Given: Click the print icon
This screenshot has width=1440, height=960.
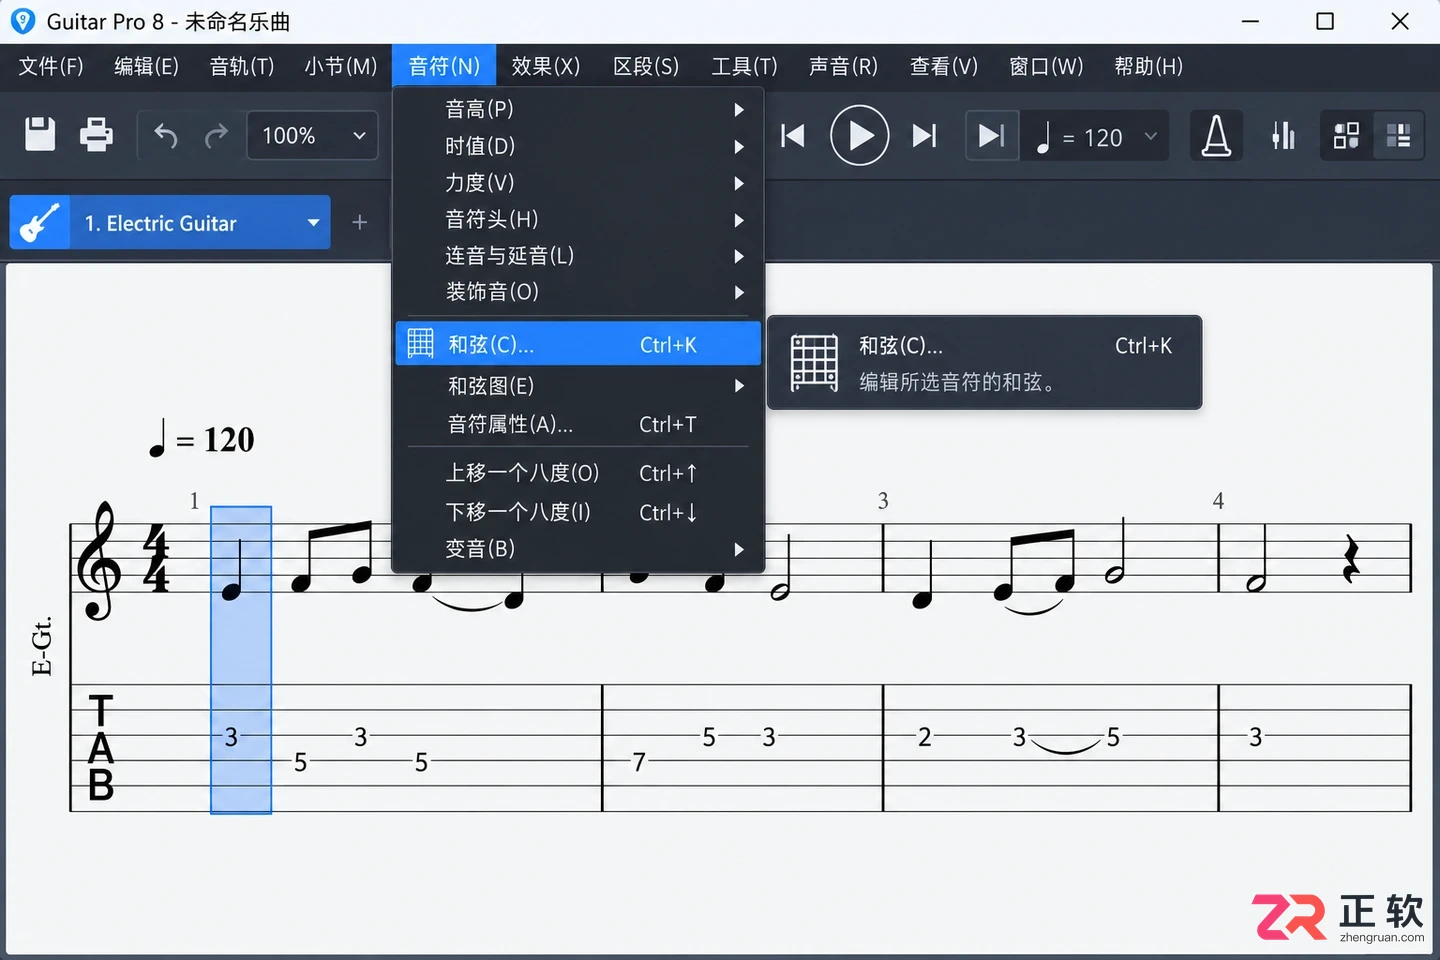Looking at the screenshot, I should coord(96,135).
